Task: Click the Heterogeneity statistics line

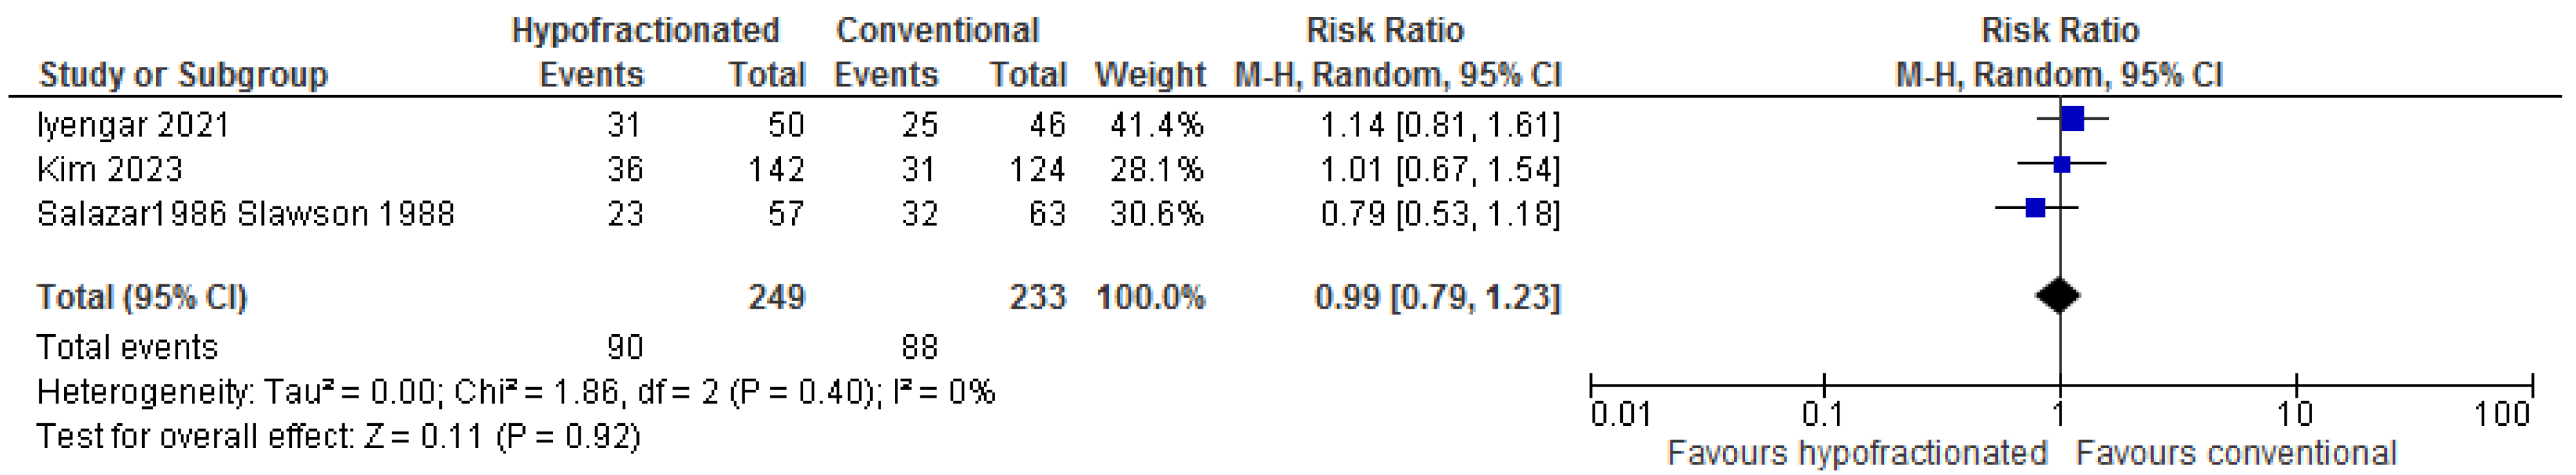Action: [516, 392]
